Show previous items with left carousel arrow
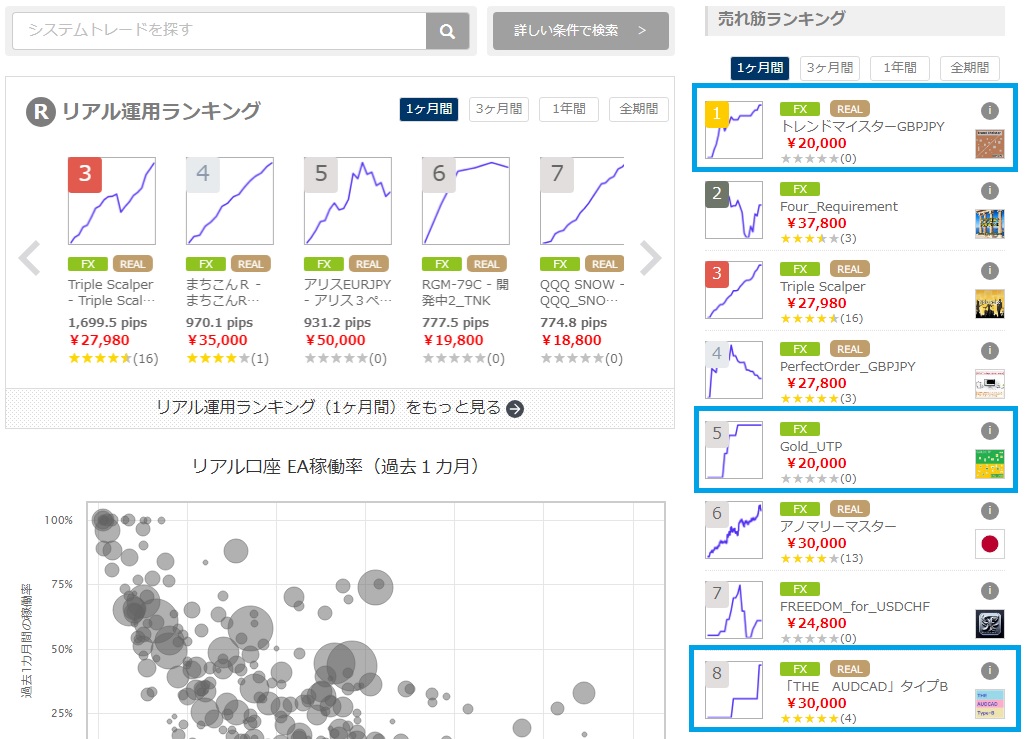The image size is (1030, 739). pos(30,258)
